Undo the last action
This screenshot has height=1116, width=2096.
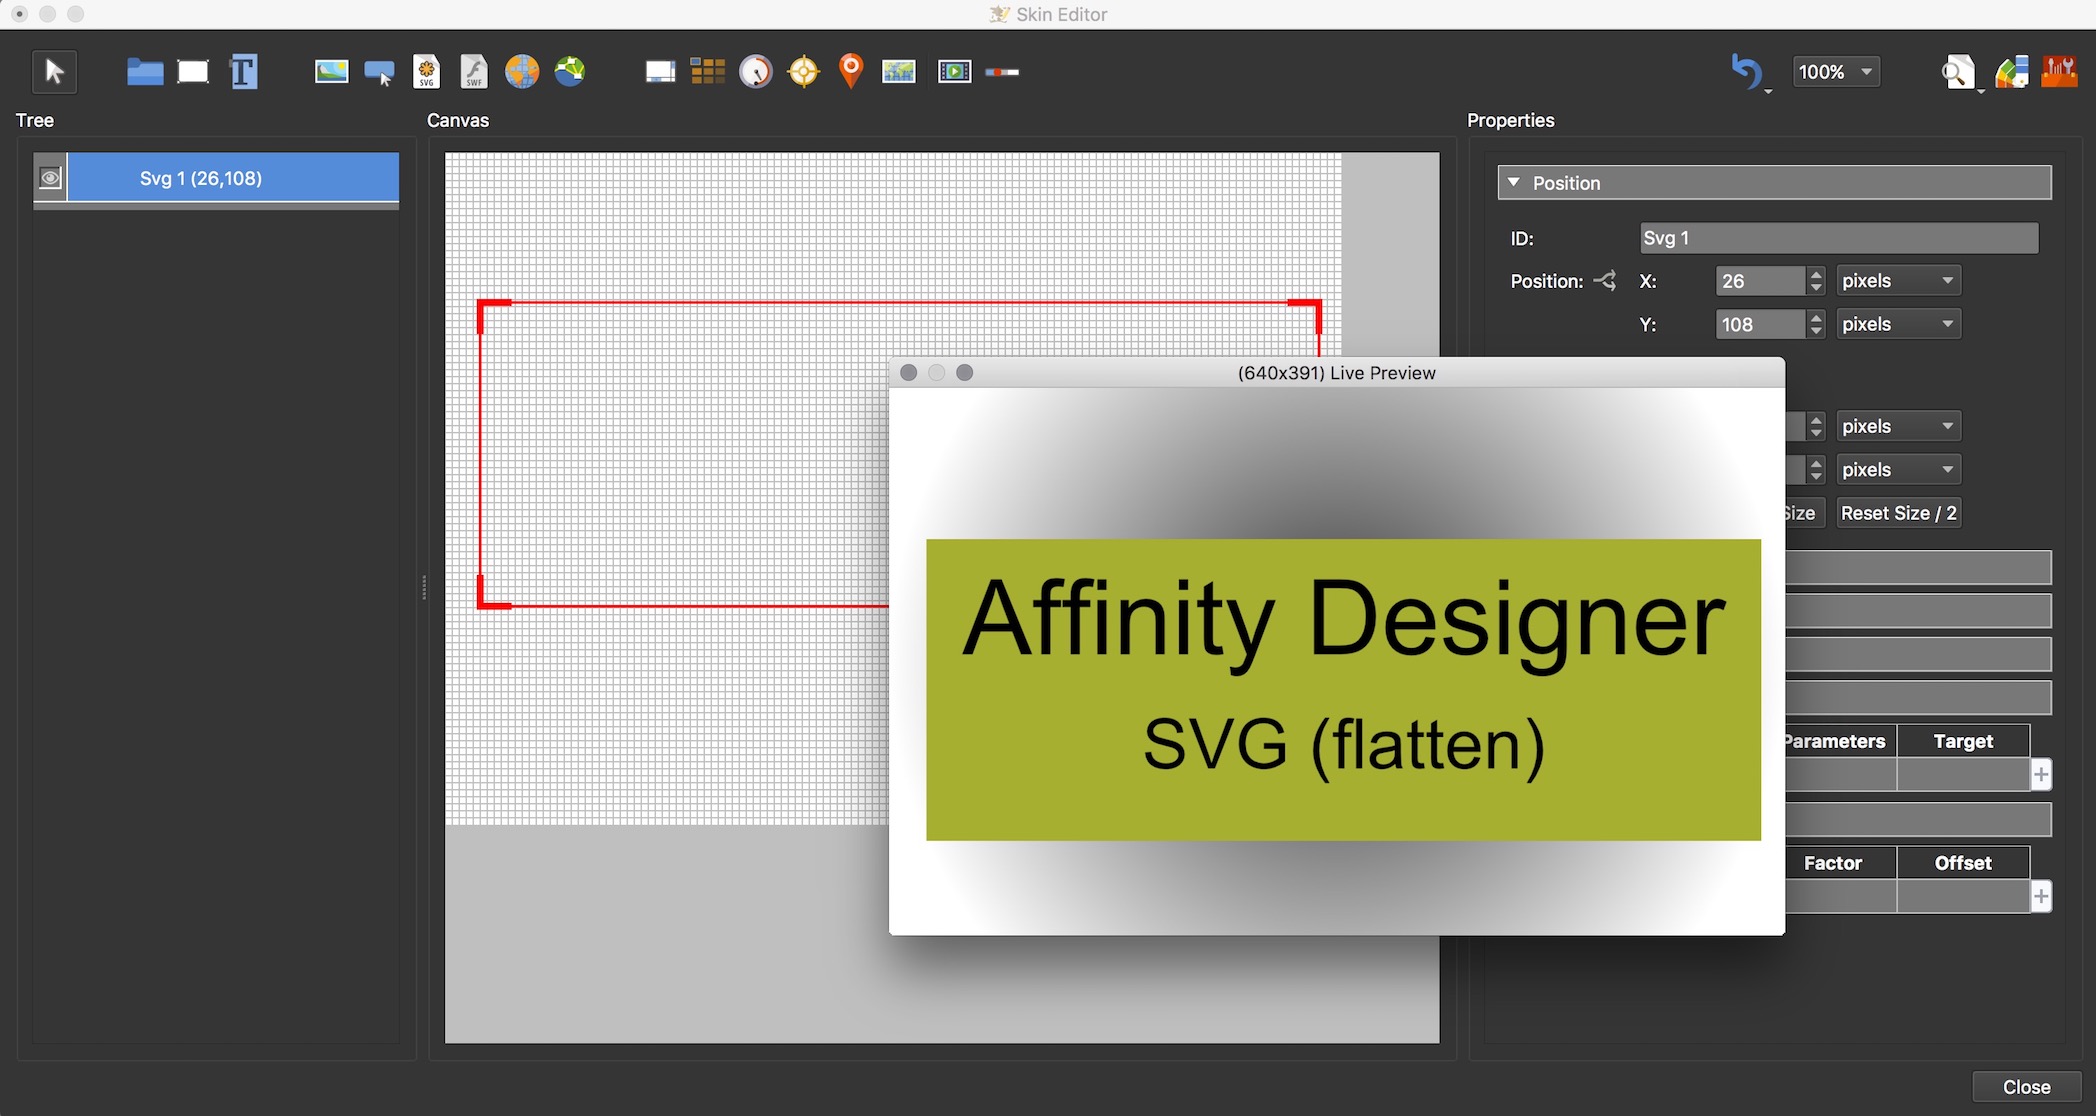(x=1745, y=72)
